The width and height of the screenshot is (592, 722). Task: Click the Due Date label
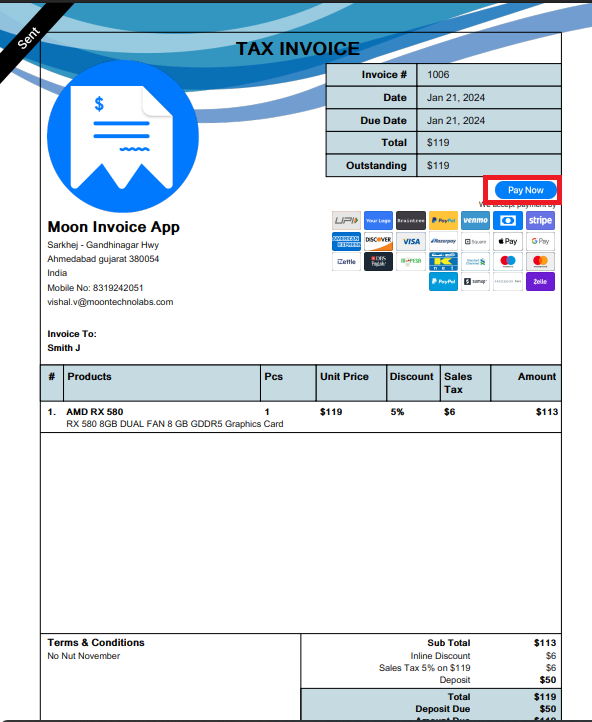(383, 121)
